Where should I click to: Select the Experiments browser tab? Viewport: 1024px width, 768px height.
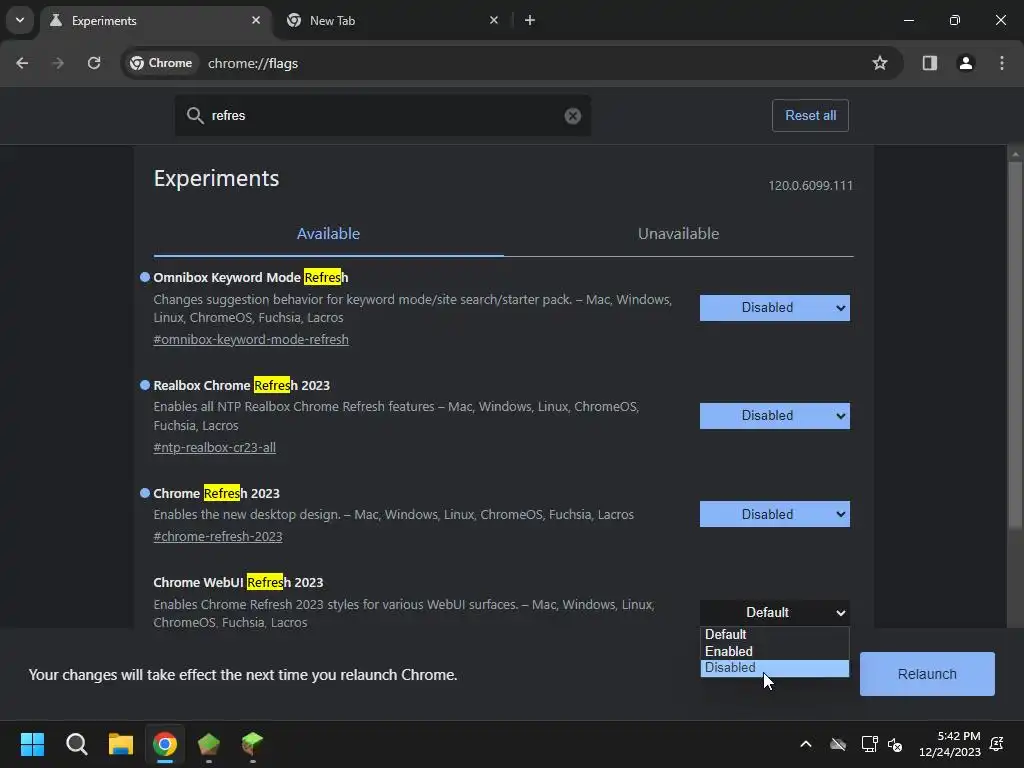coord(155,20)
